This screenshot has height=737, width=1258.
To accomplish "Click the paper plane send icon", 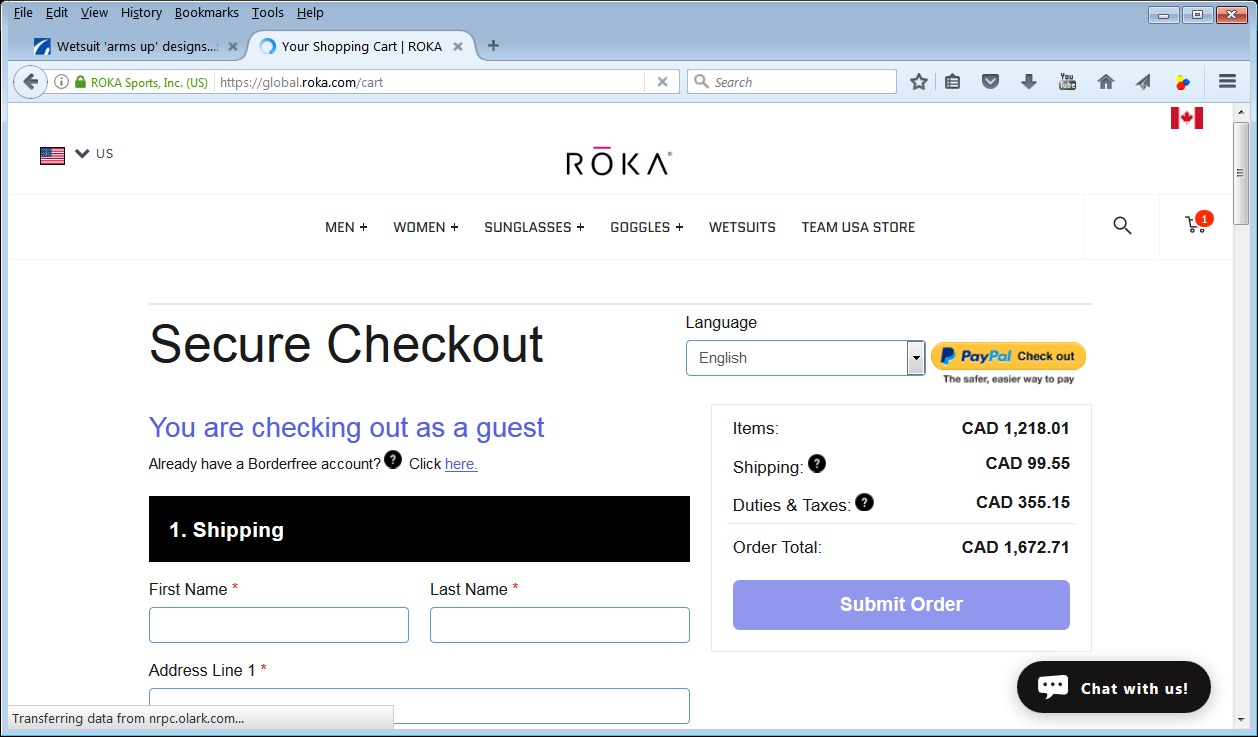I will click(x=1143, y=82).
